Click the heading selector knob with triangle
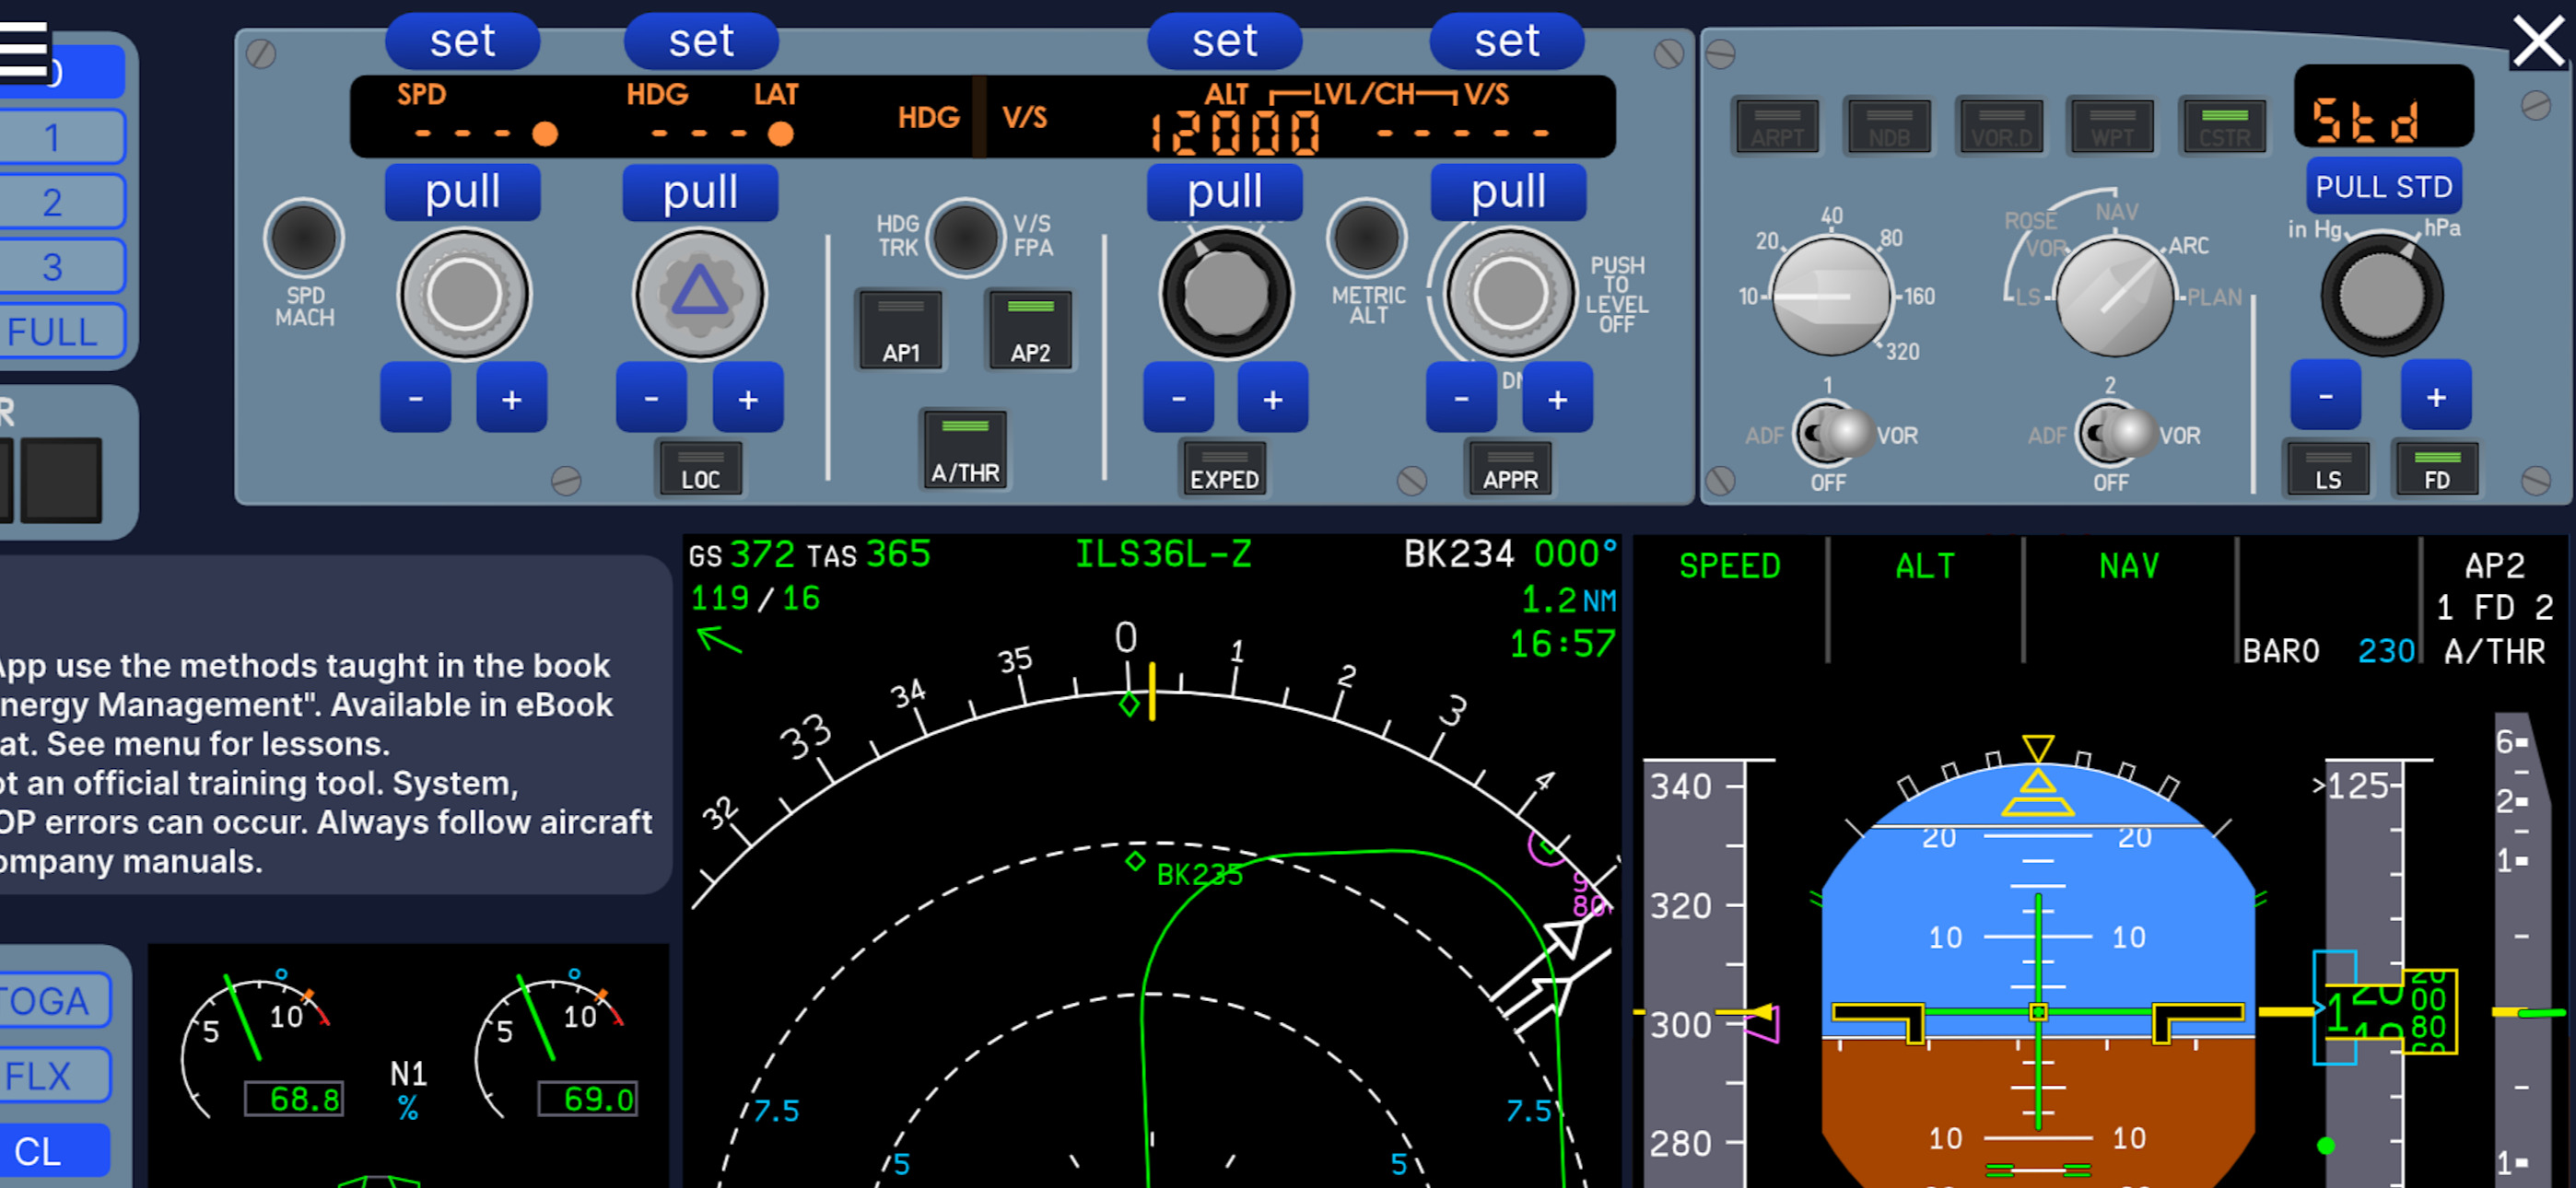This screenshot has width=2576, height=1188. pos(700,294)
